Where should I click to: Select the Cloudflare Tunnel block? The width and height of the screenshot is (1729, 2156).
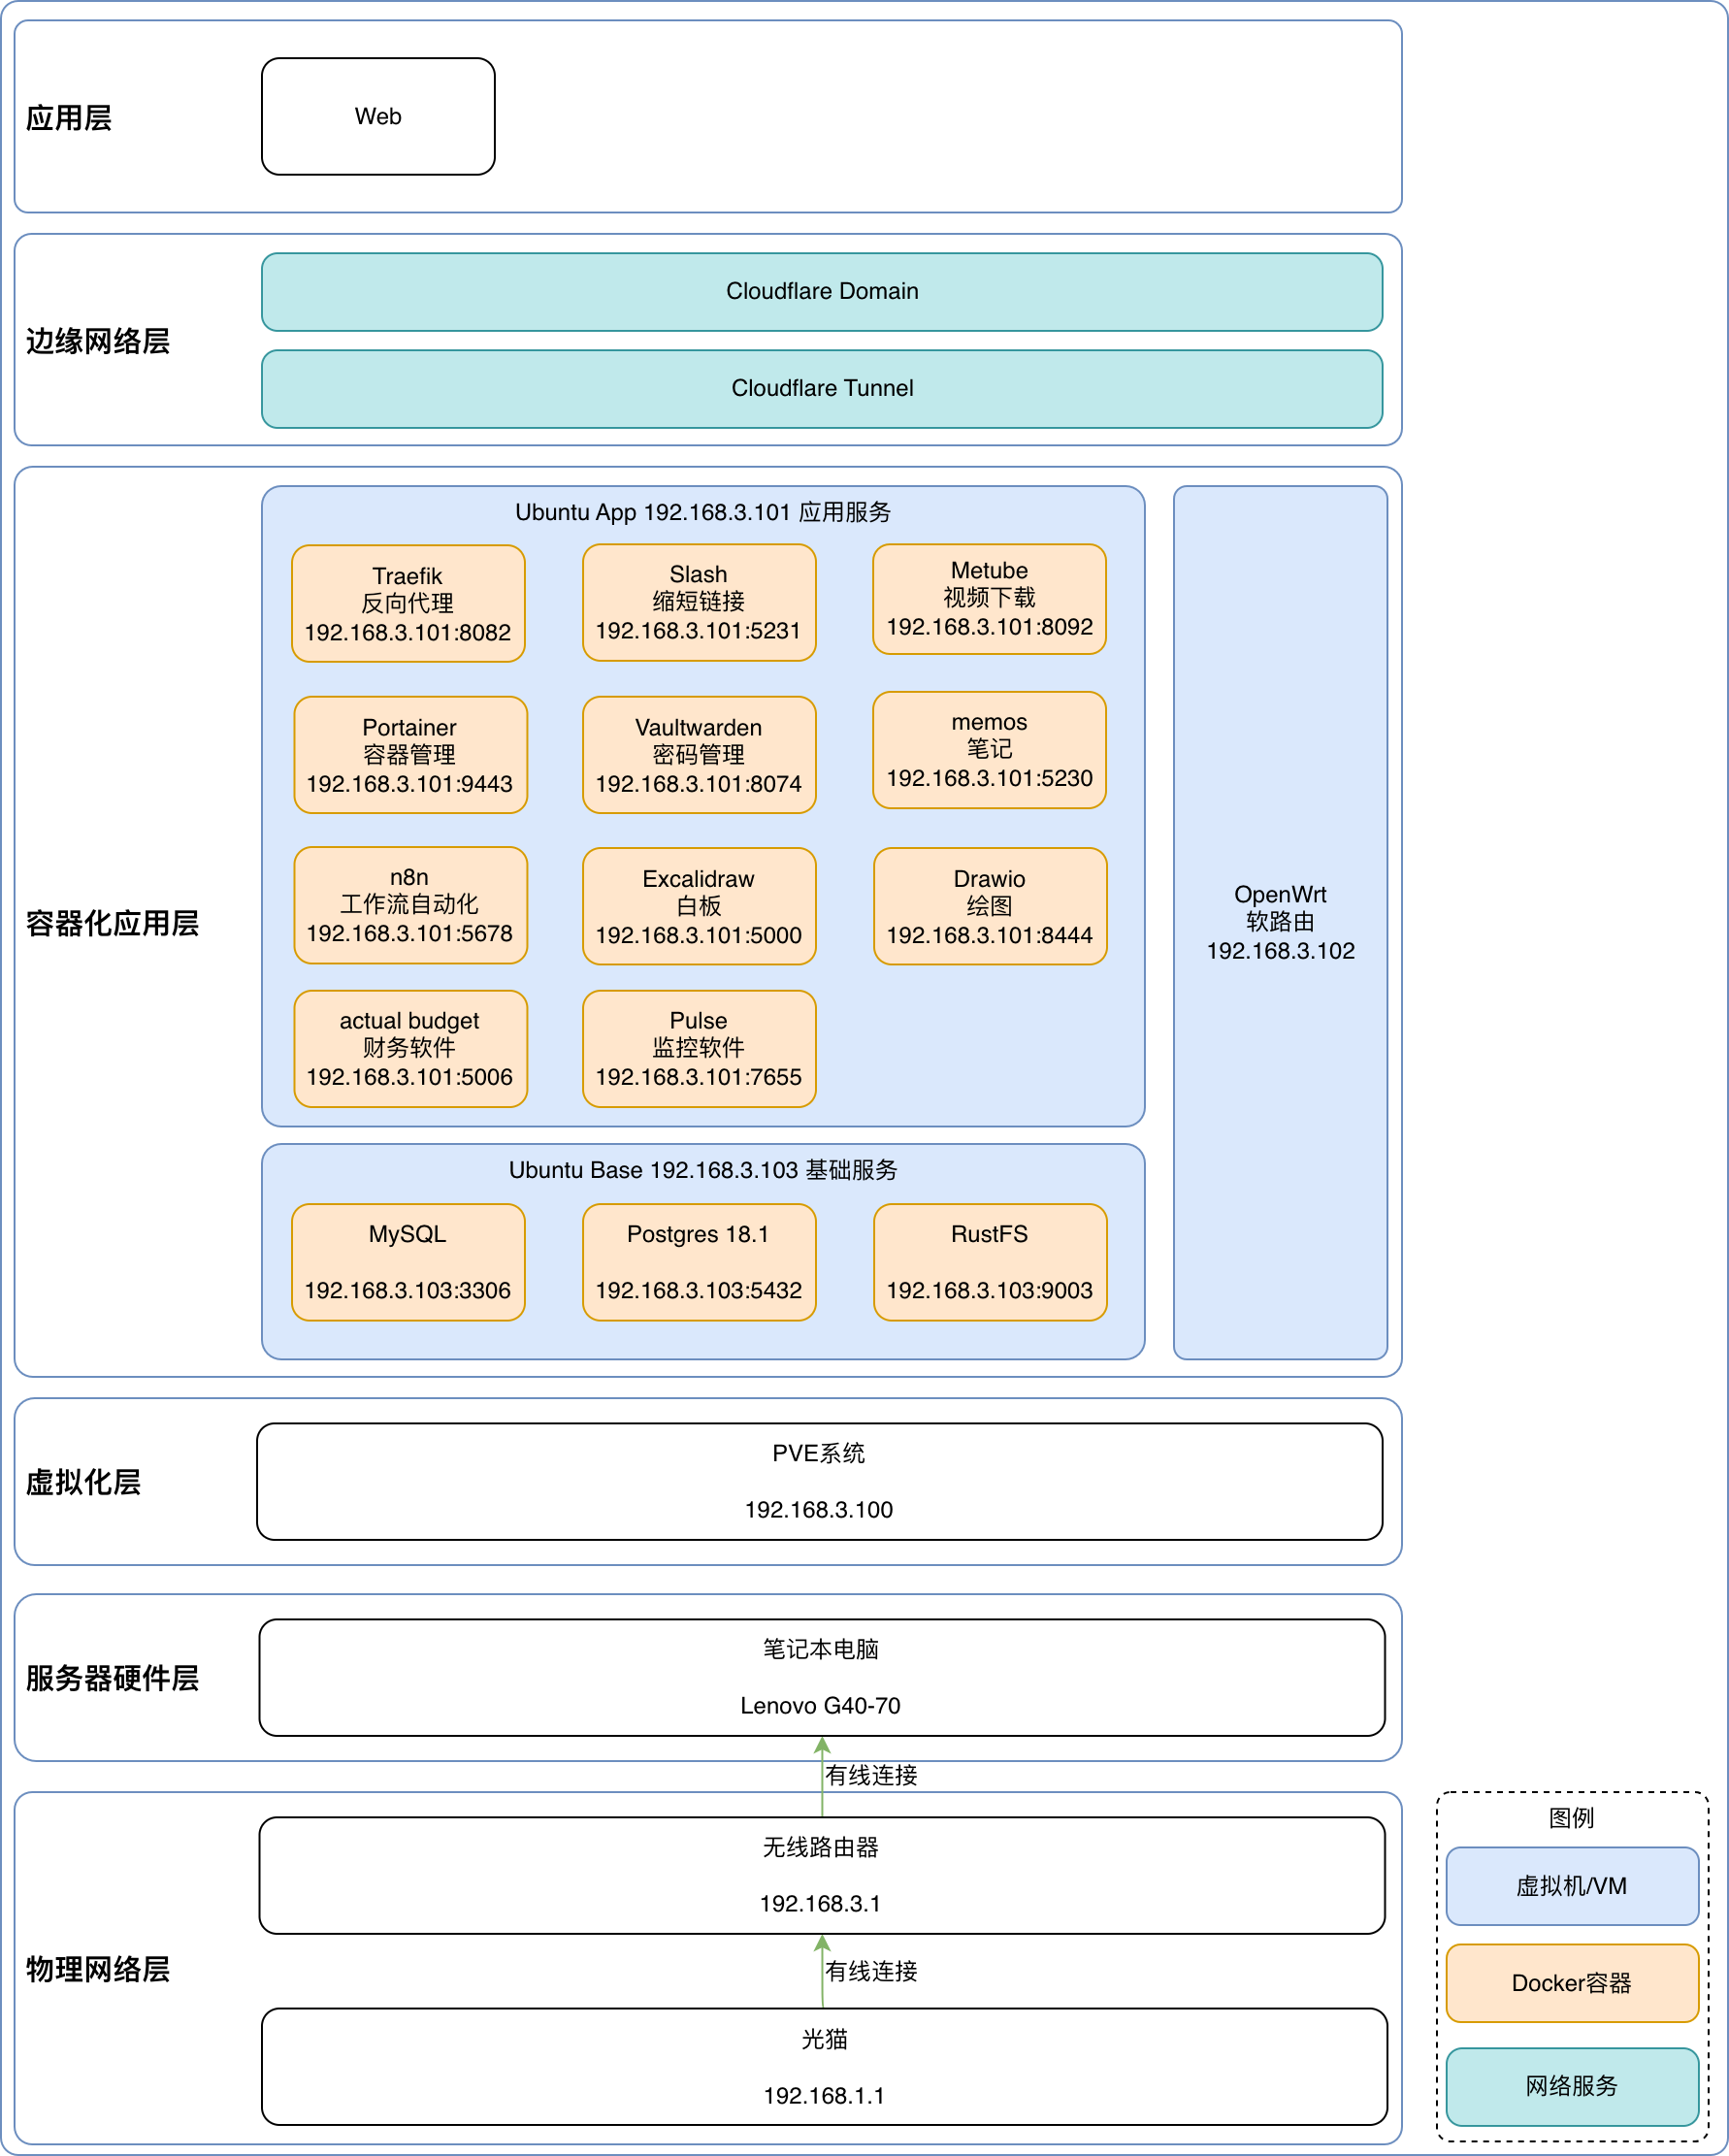[821, 389]
